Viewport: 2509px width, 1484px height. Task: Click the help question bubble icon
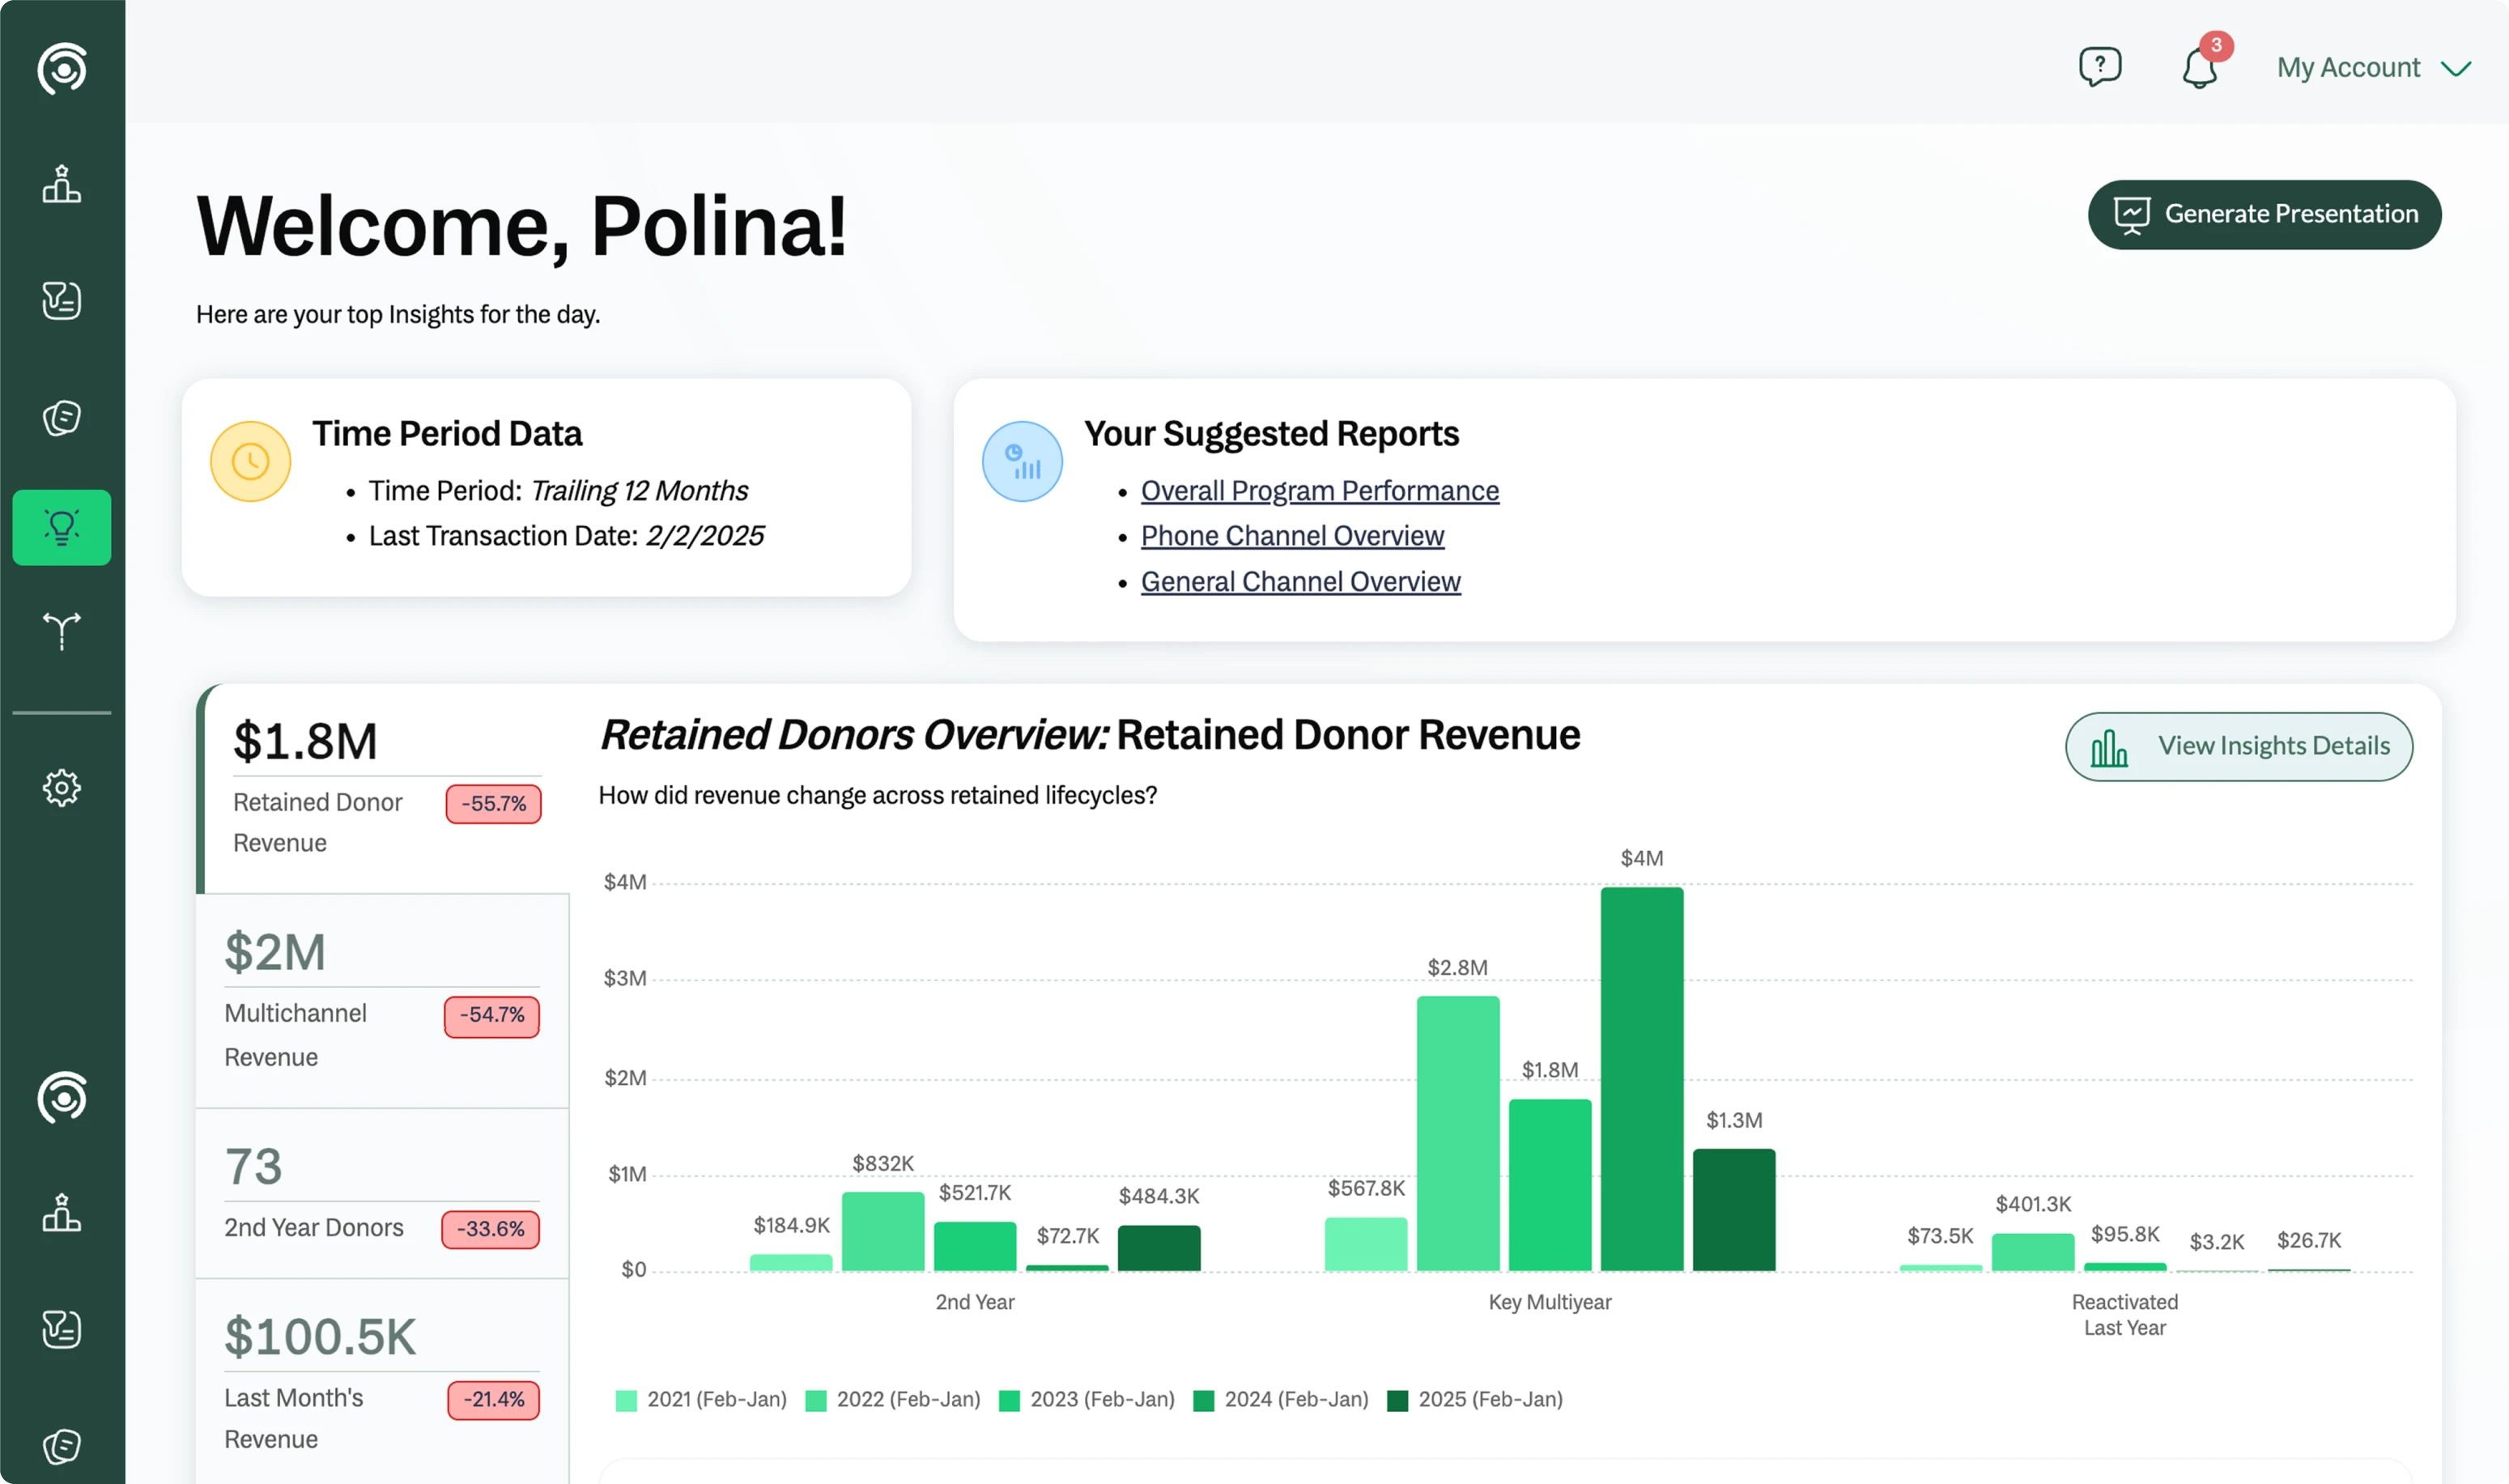click(x=2099, y=67)
